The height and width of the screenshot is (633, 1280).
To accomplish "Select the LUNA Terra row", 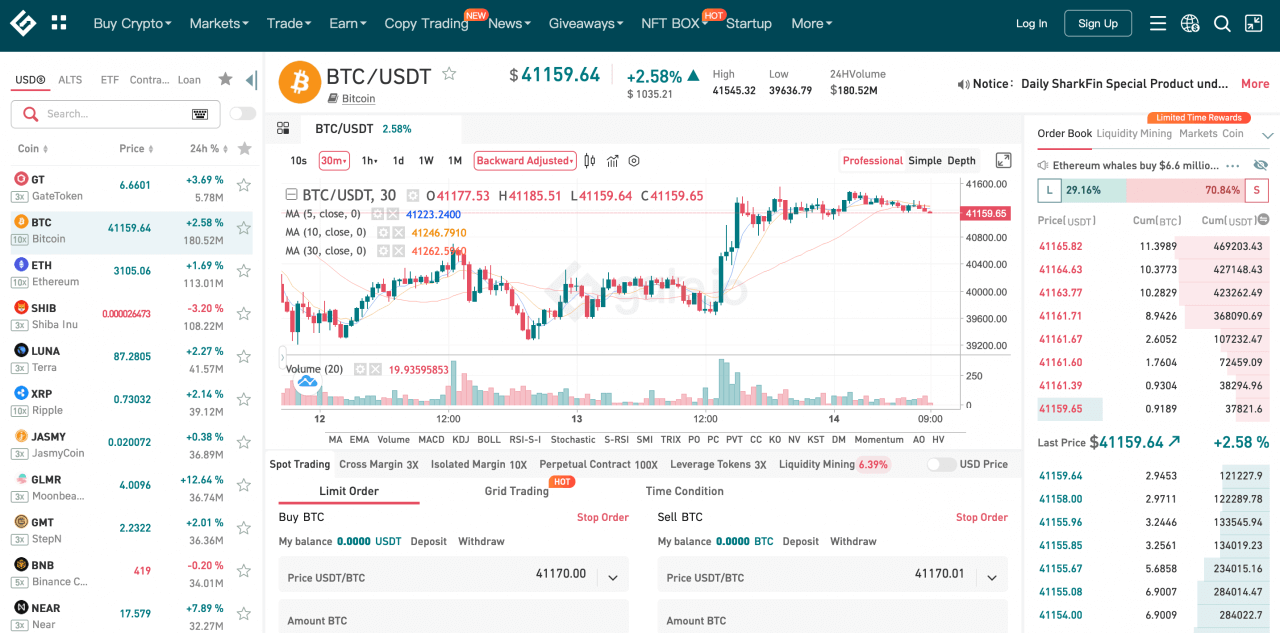I will coord(132,359).
